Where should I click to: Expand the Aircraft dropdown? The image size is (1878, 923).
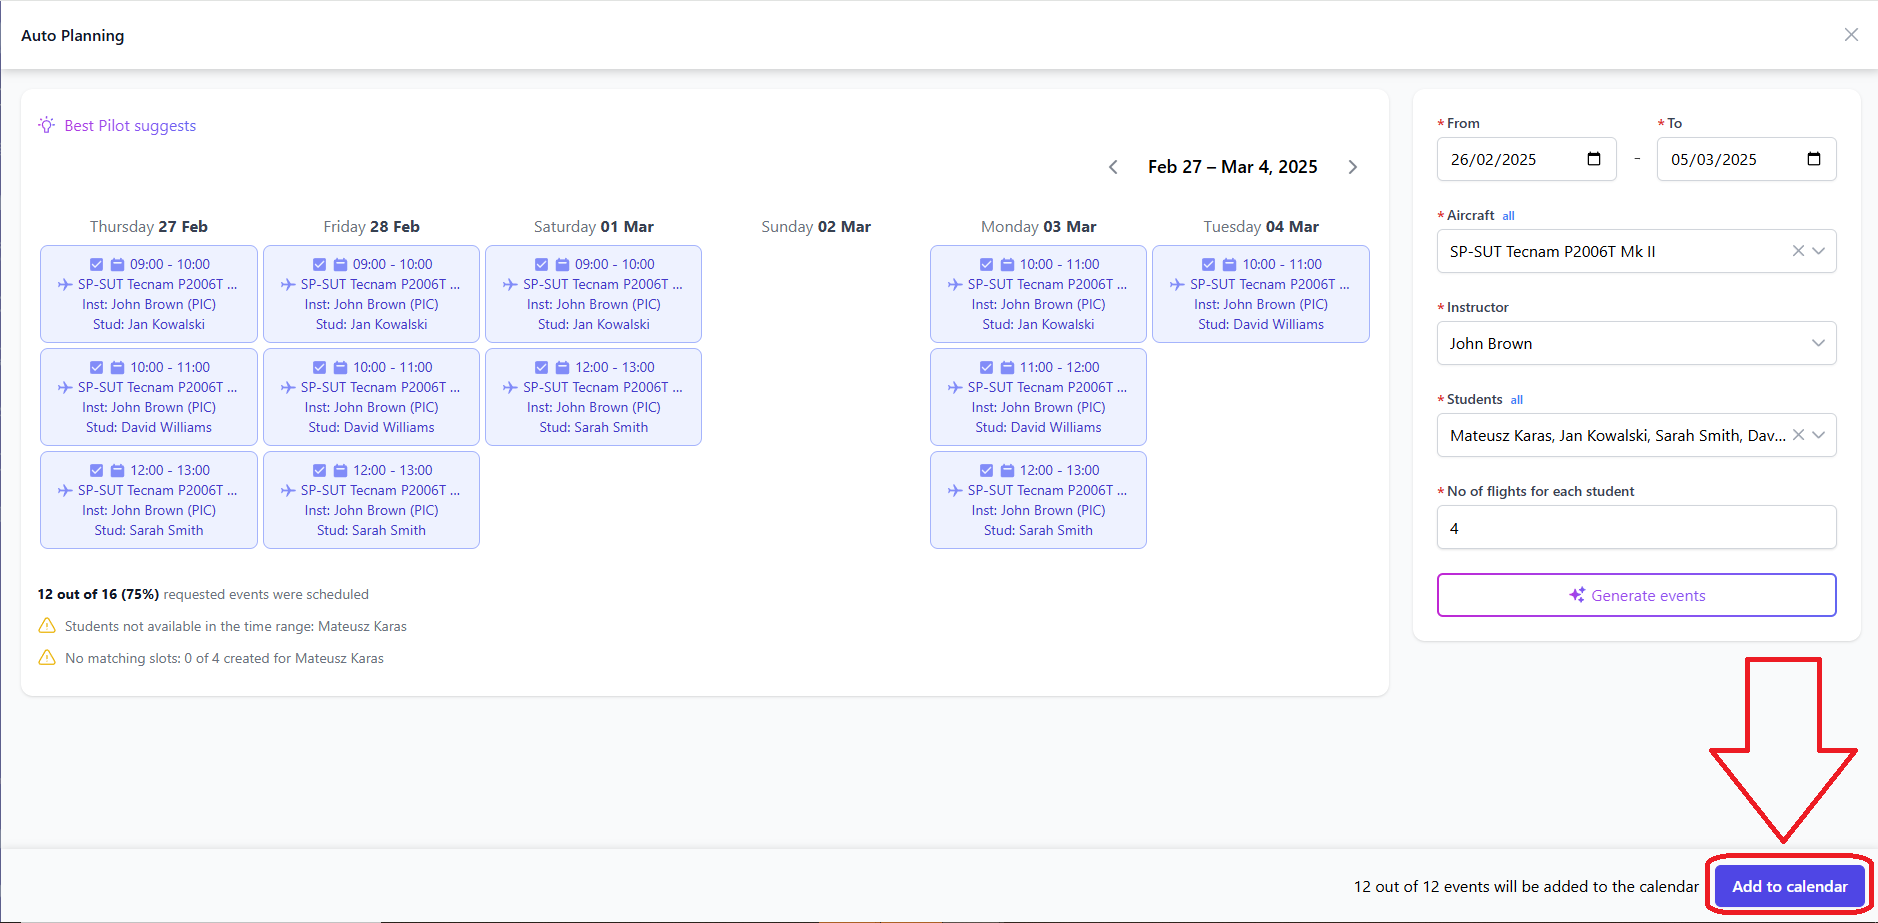[x=1819, y=251]
